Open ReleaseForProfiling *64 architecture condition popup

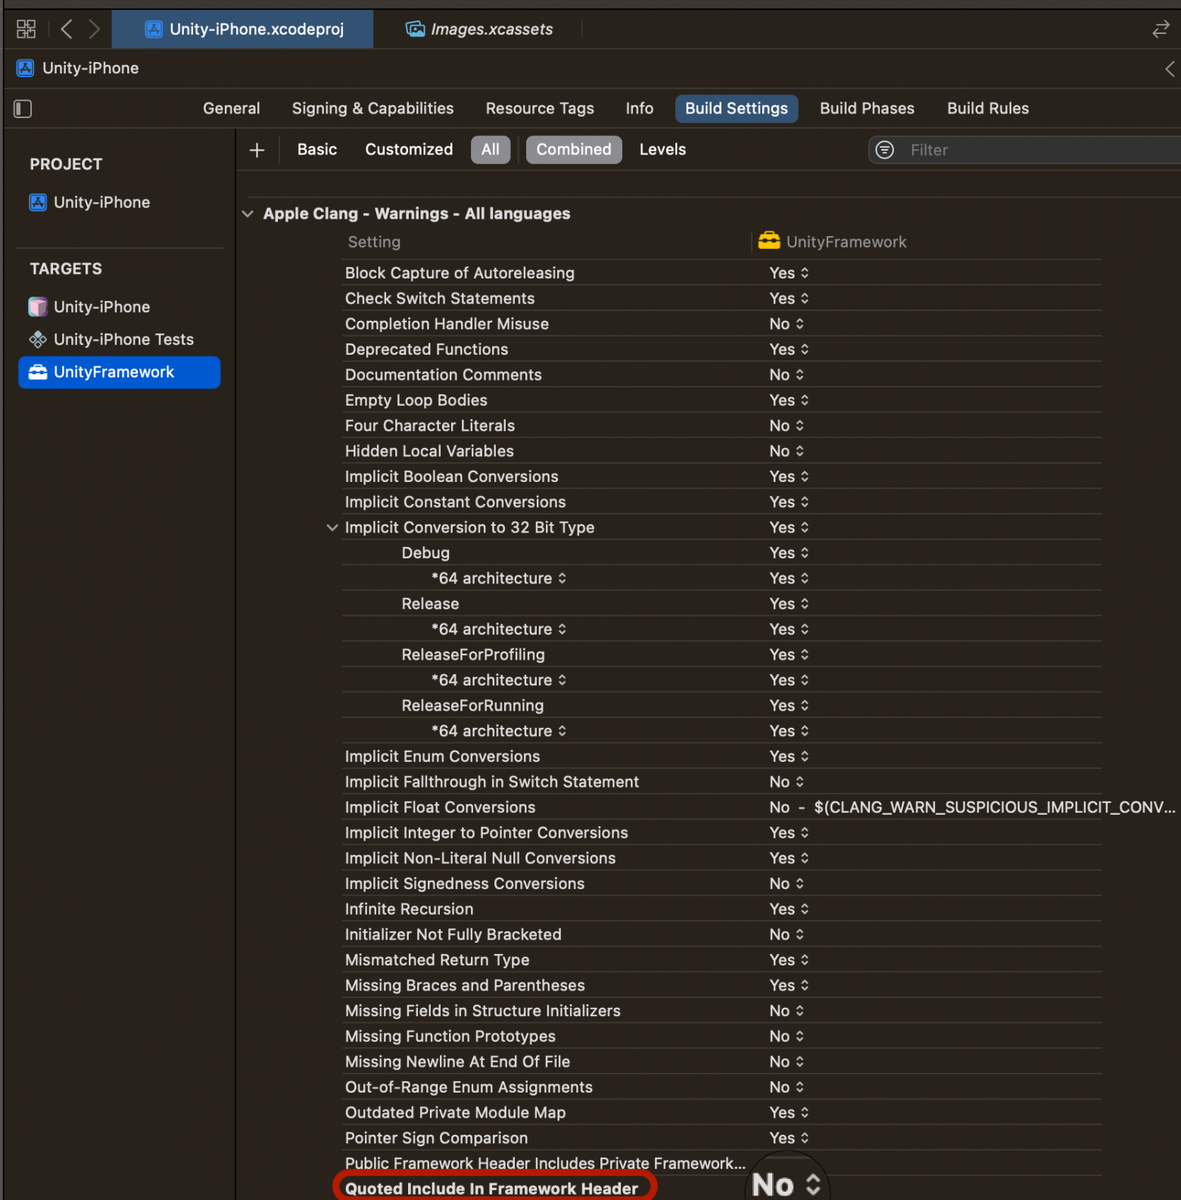[x=499, y=680]
